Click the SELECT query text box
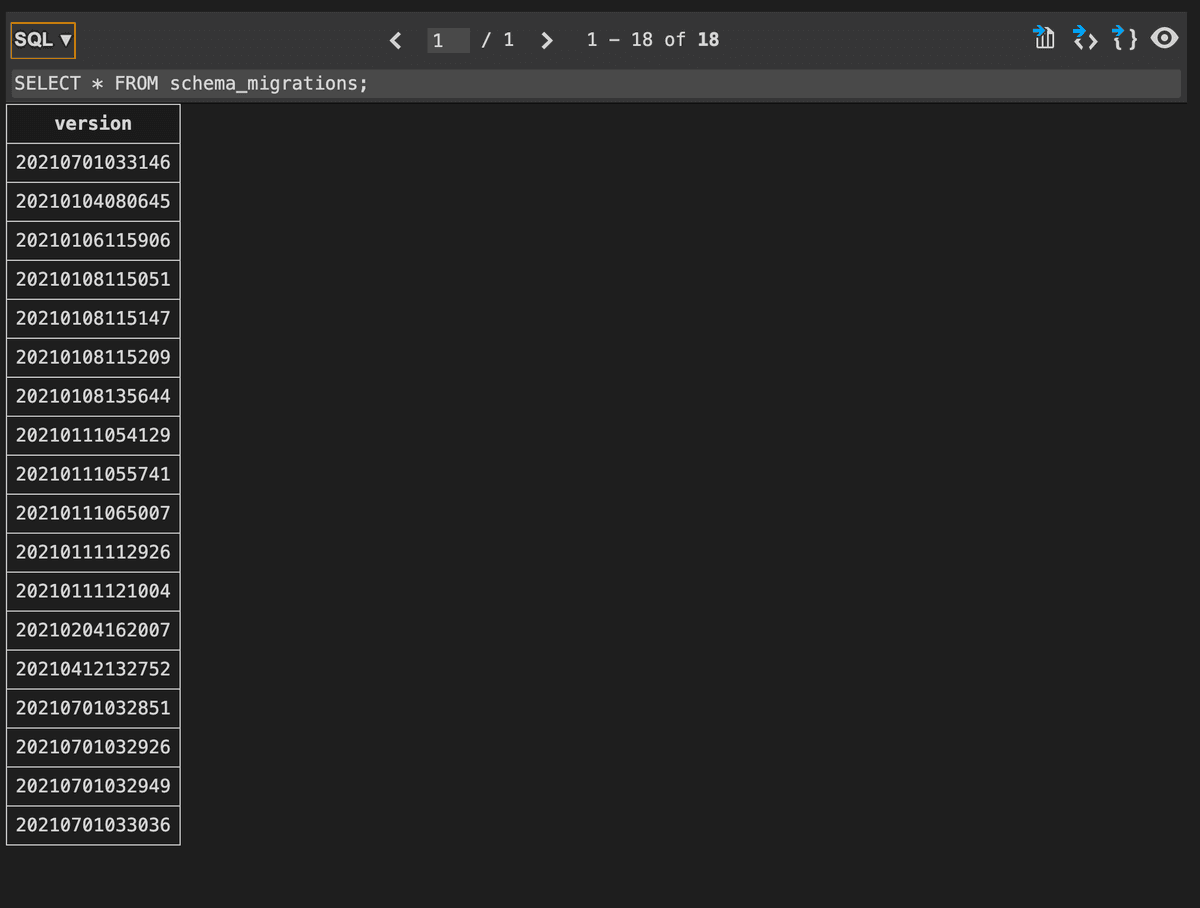1200x908 pixels. (596, 83)
